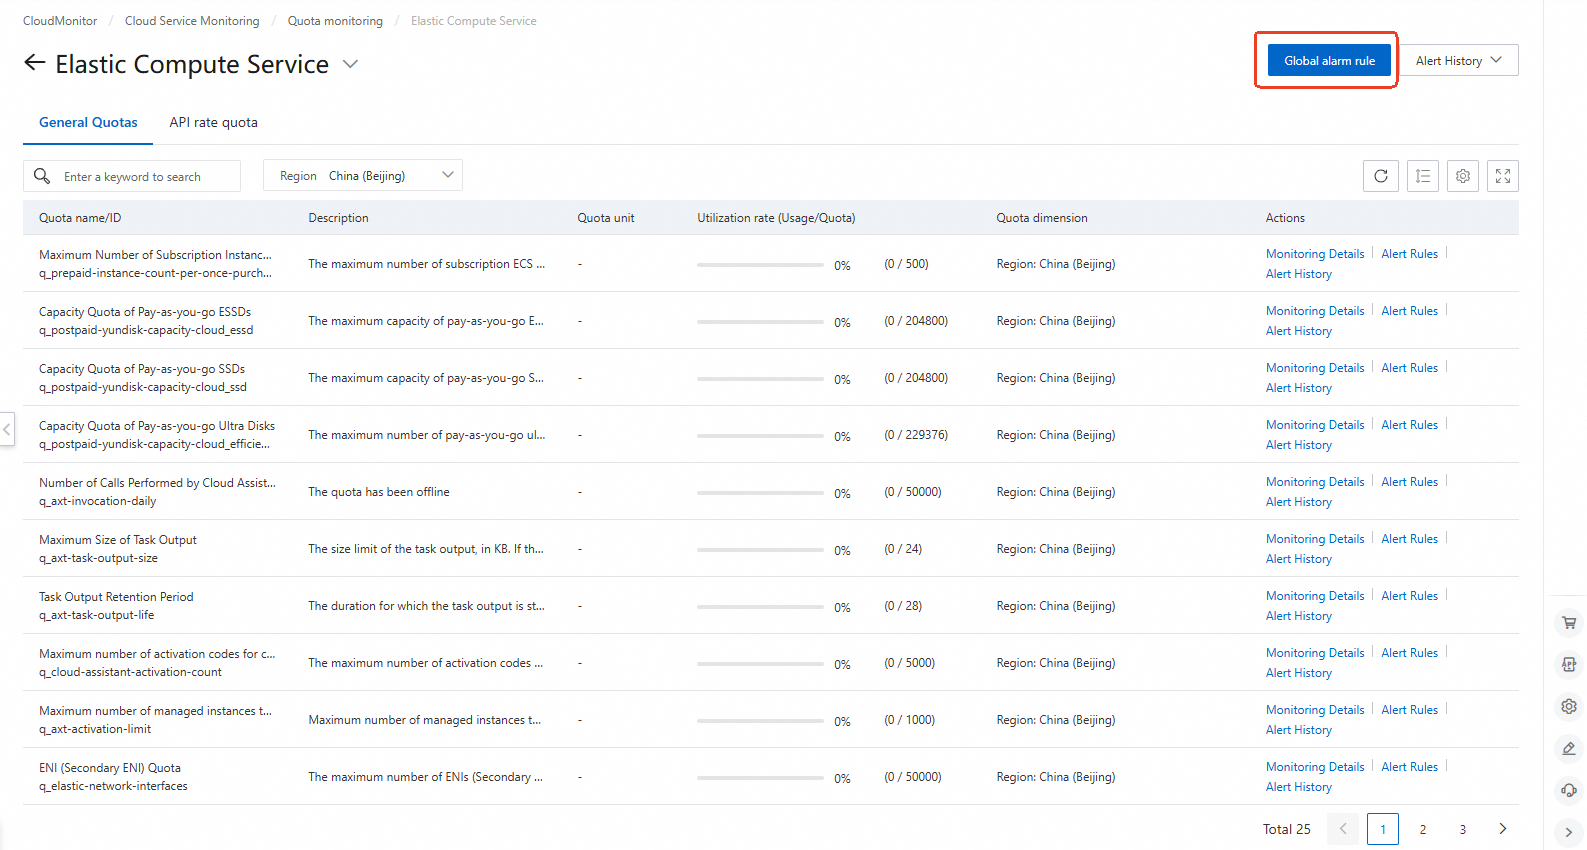Open Monitoring Details for Task Output Retention Period
Screen dimensions: 1587x850
click(x=1315, y=596)
